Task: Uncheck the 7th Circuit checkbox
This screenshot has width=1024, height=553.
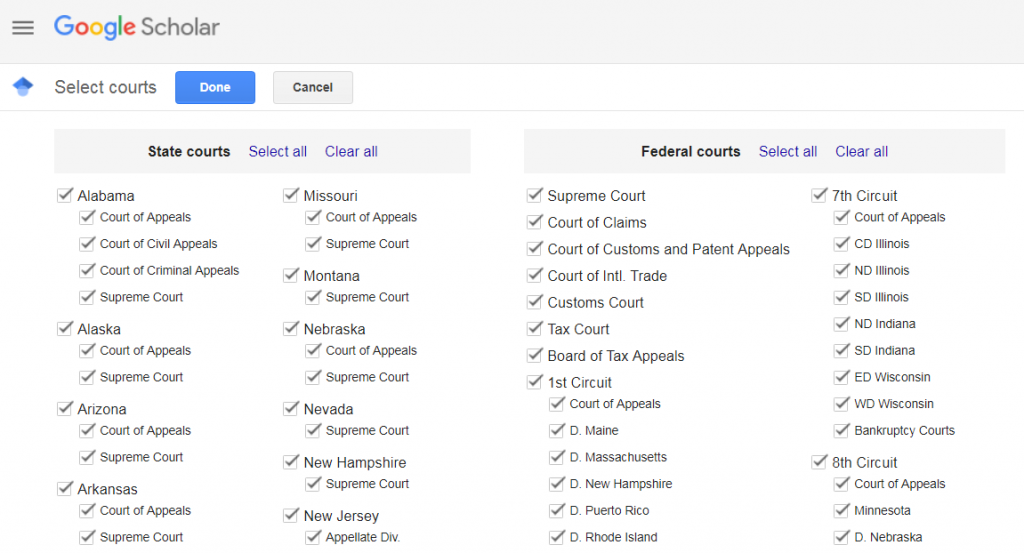Action: coord(819,195)
